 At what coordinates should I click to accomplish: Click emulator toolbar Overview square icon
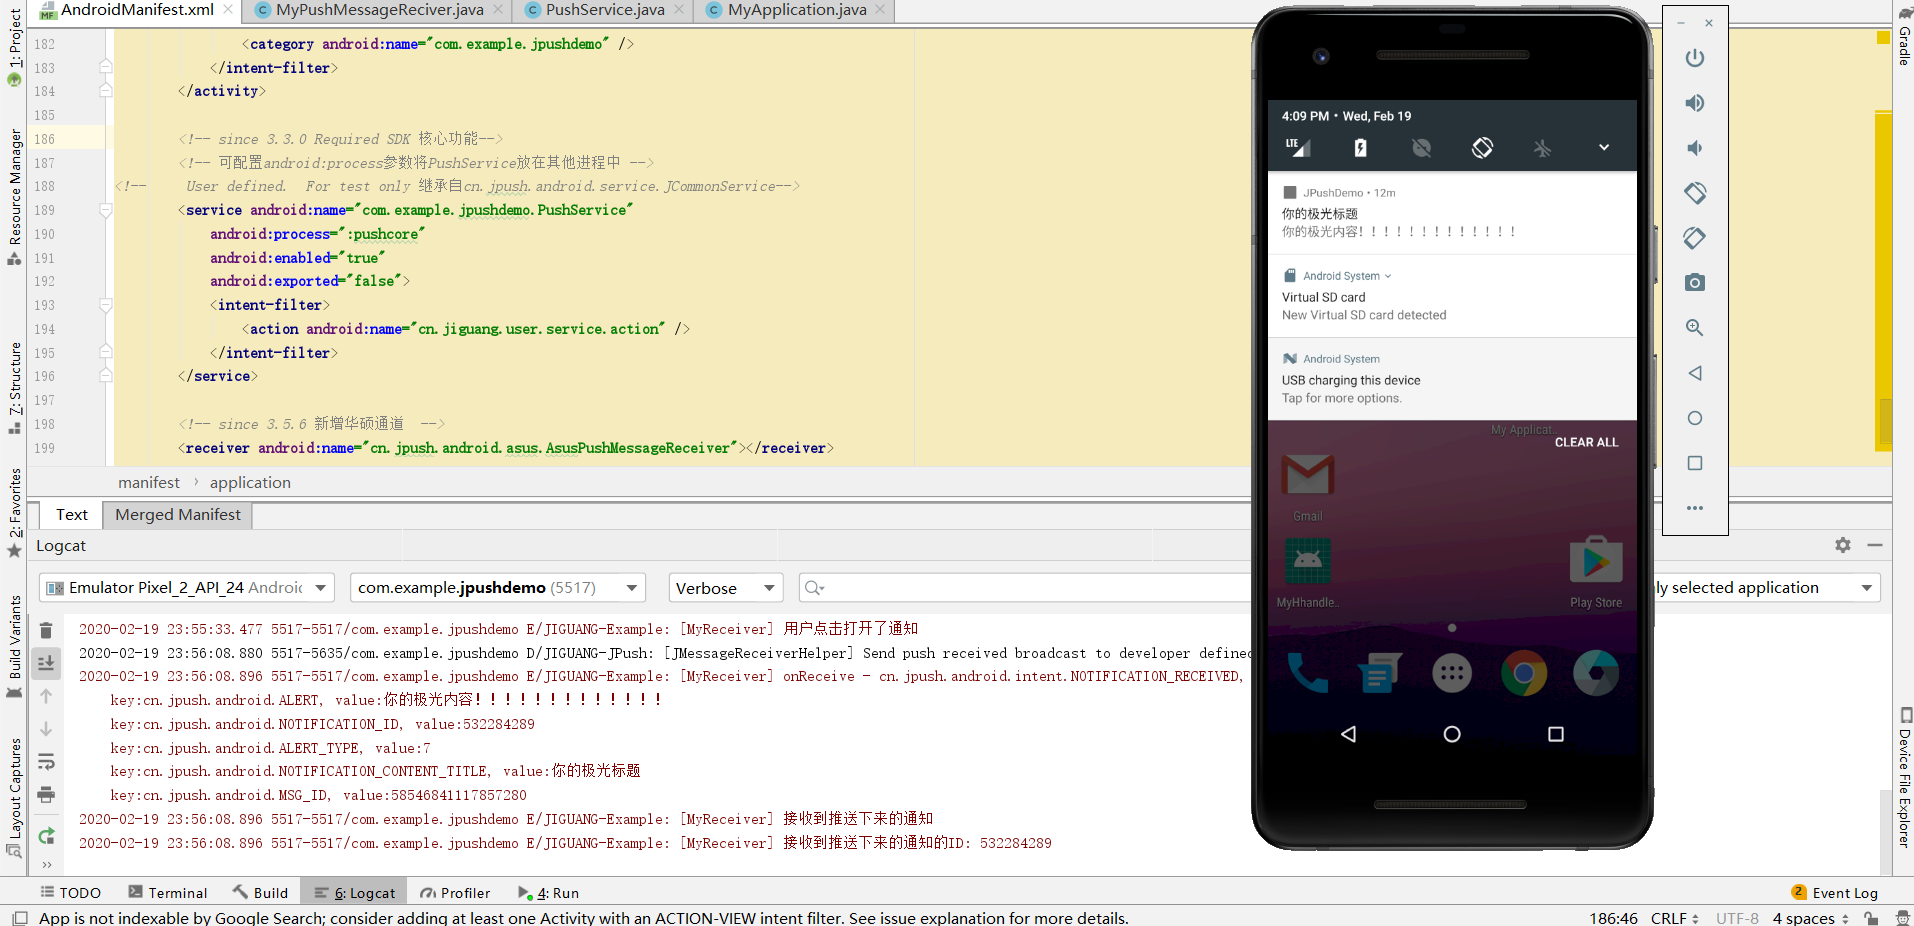(x=1694, y=463)
